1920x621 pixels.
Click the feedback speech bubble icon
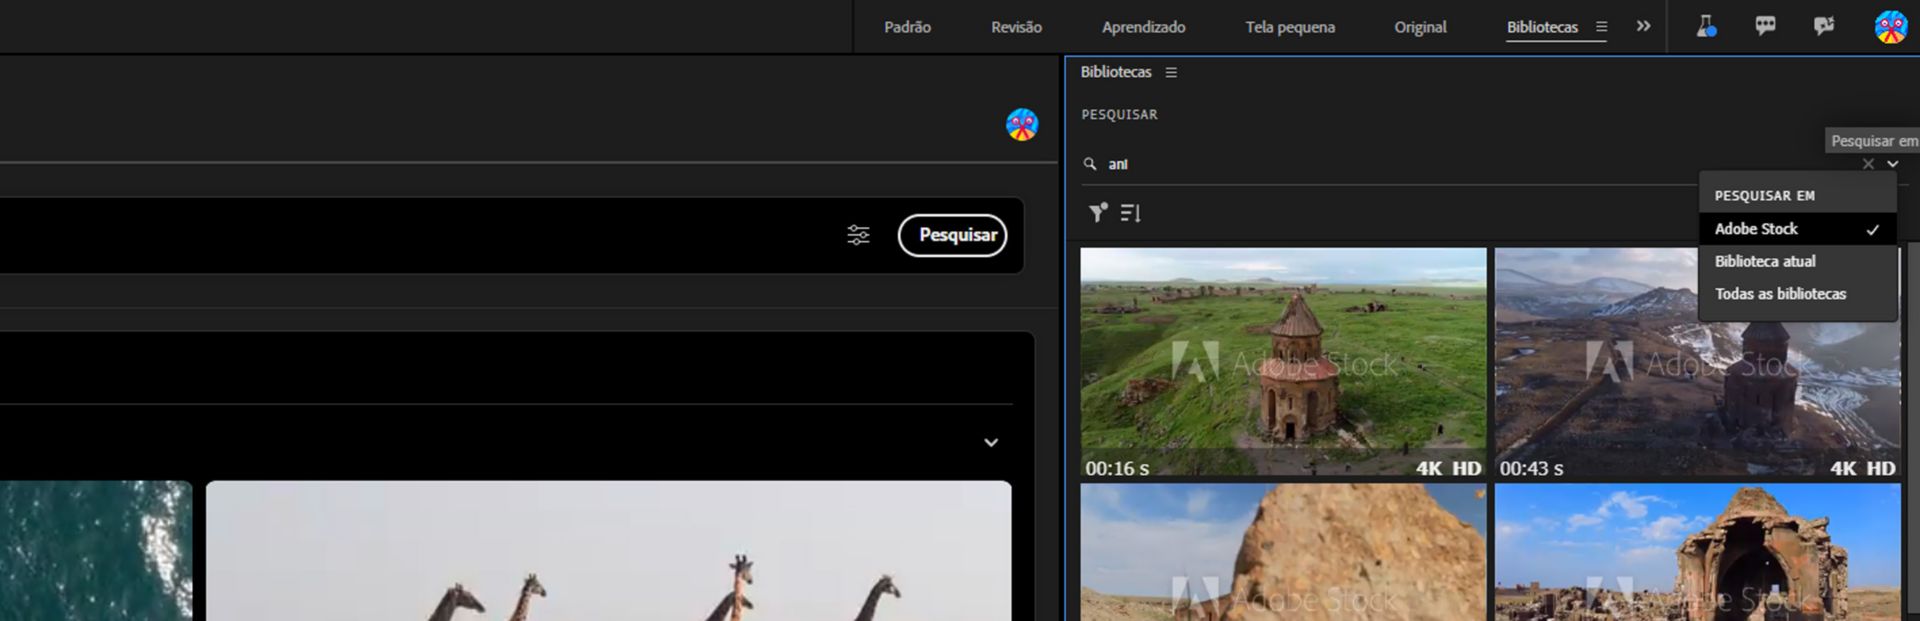[x=1824, y=26]
